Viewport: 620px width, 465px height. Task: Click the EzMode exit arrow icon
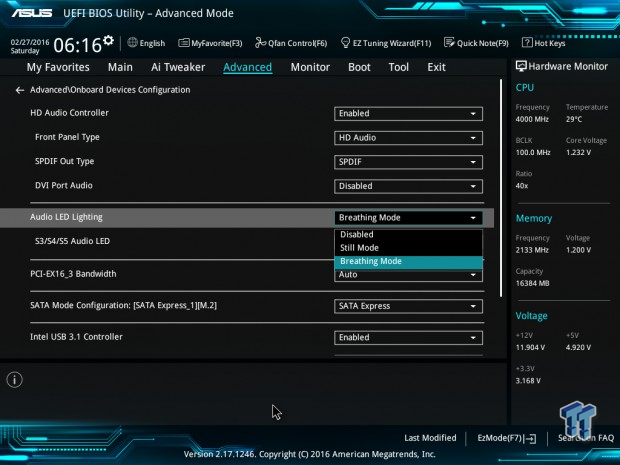click(531, 438)
